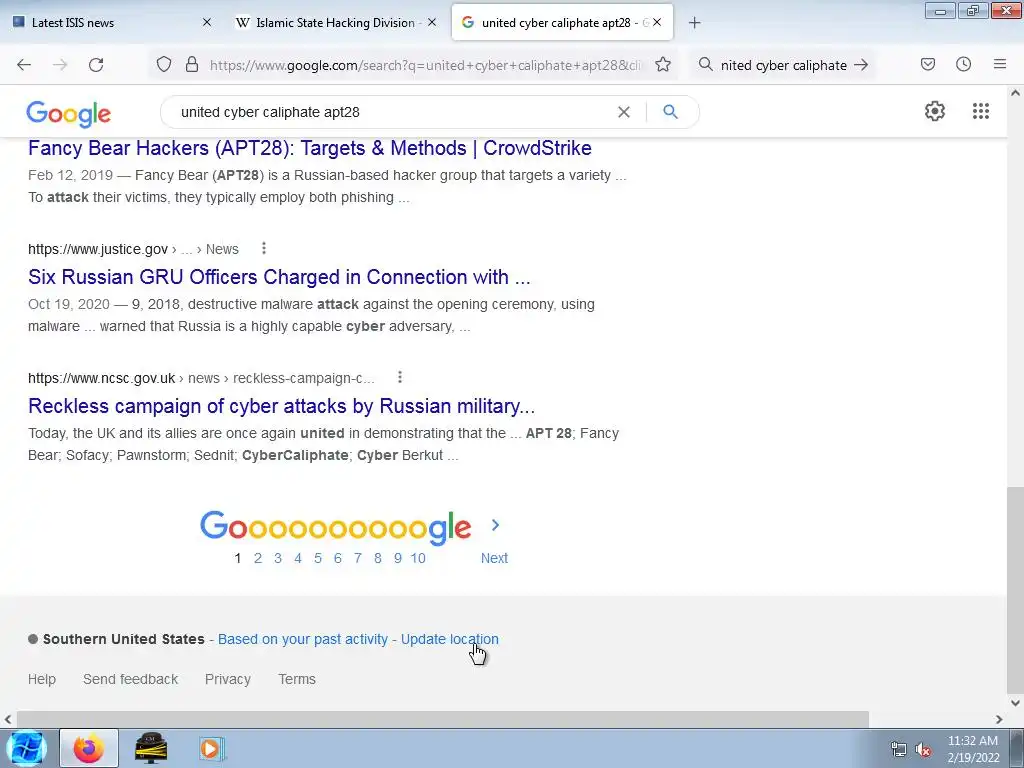Screen dimensions: 1024x768
Task: Open the history clock icon
Action: click(x=963, y=64)
